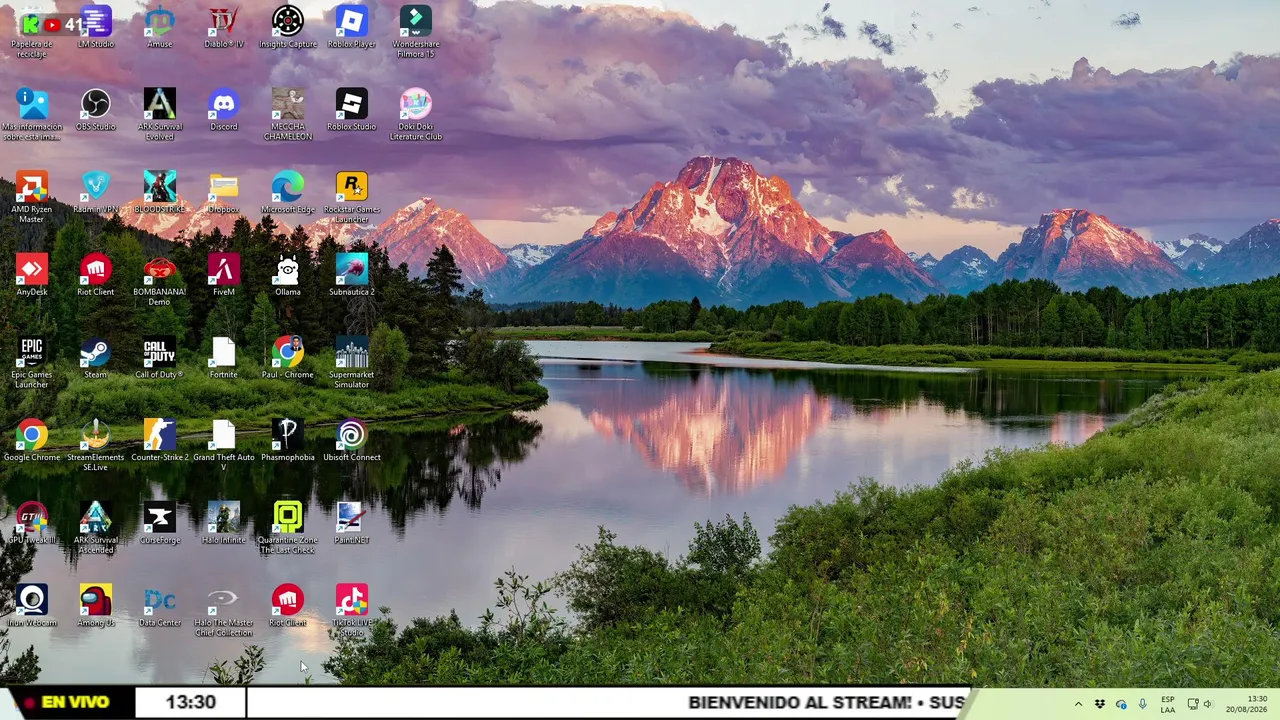The height and width of the screenshot is (720, 1280).
Task: Select Doki Doki Literature Club shortcut
Action: 416,115
